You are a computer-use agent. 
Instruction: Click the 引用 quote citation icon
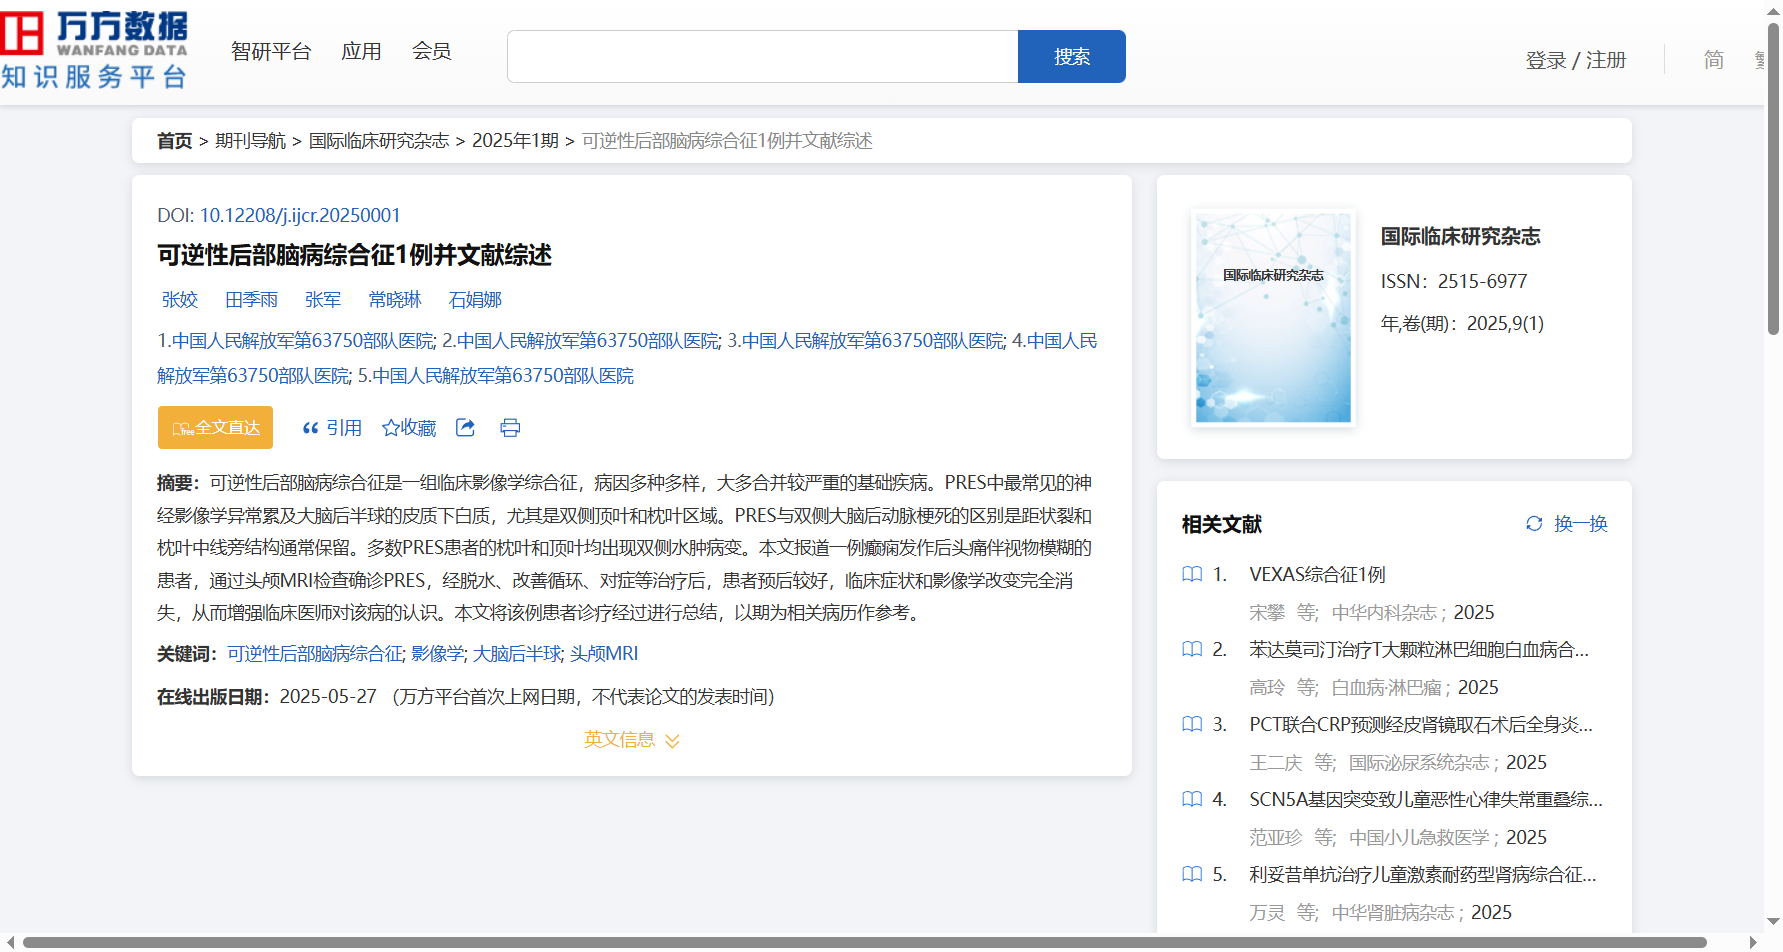[311, 428]
